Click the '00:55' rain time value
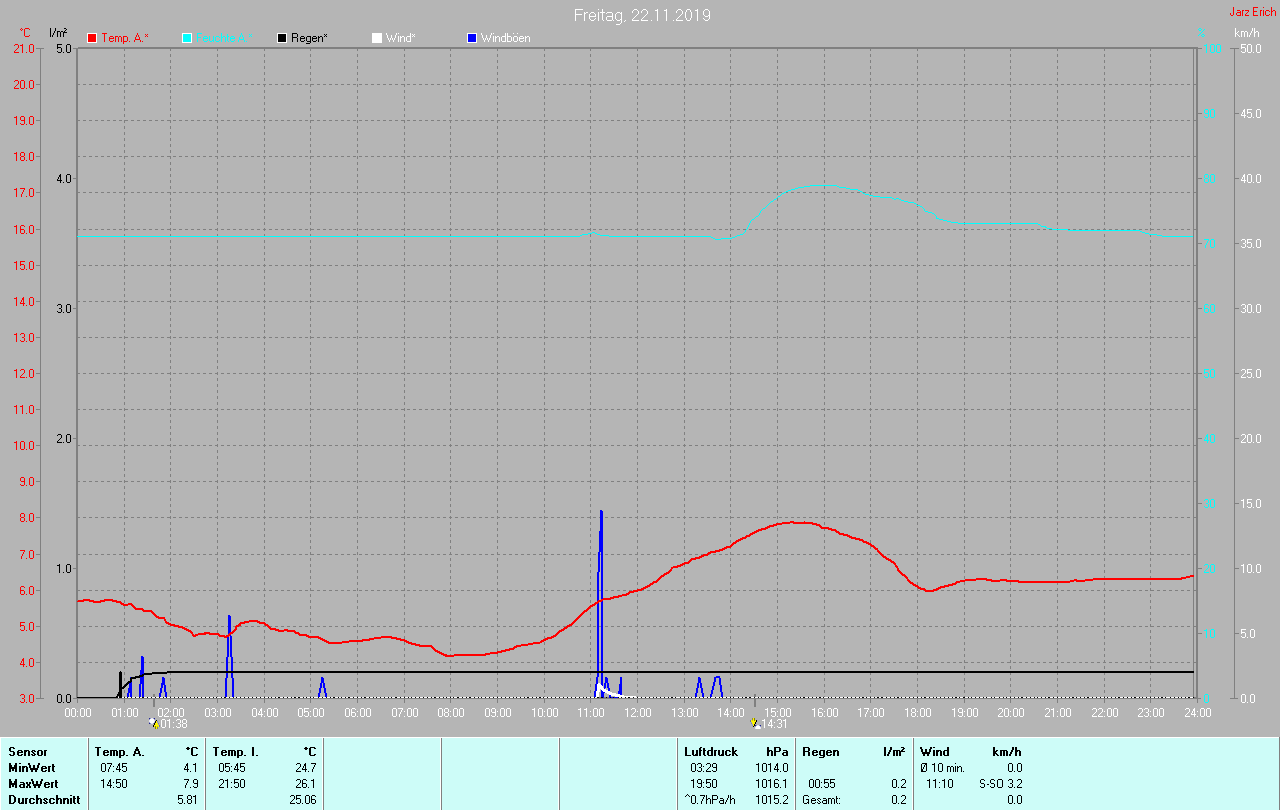 click(822, 784)
